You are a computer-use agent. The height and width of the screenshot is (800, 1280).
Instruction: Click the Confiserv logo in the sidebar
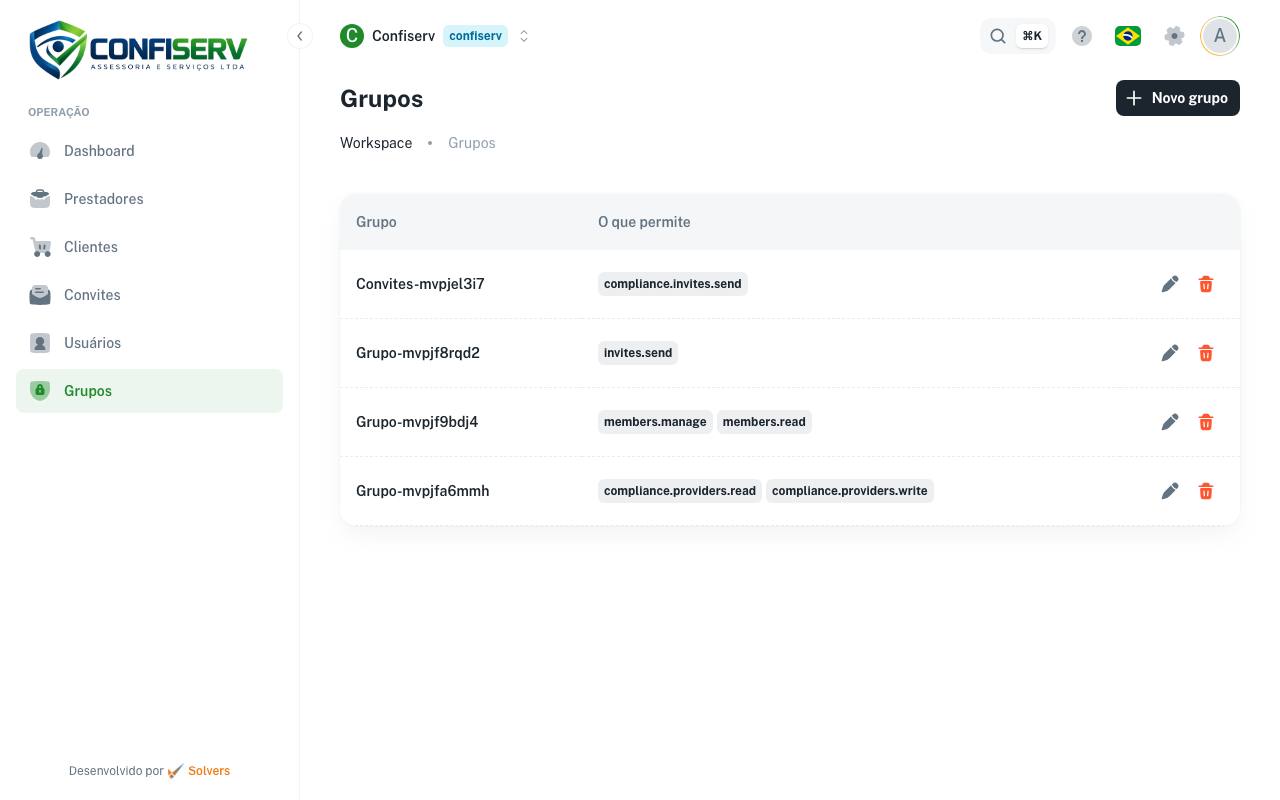pyautogui.click(x=138, y=49)
